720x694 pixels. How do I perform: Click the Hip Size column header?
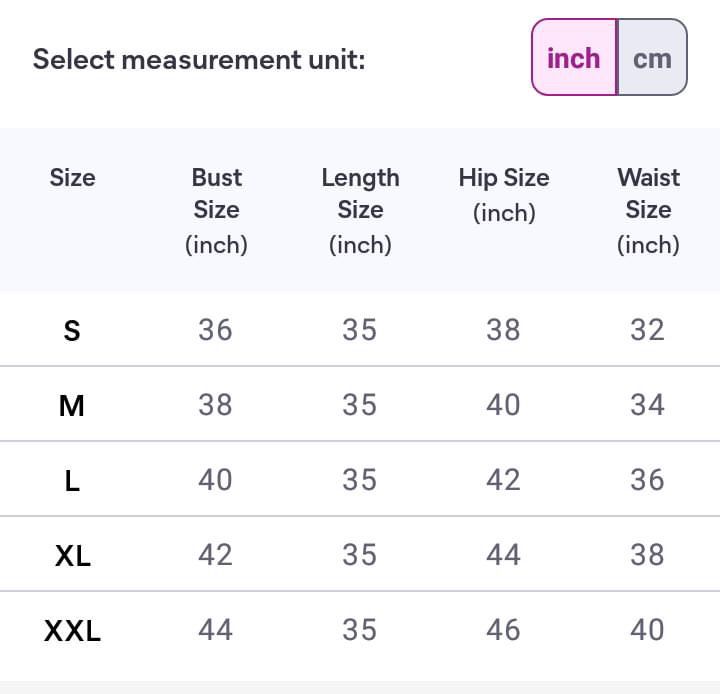[x=504, y=194]
